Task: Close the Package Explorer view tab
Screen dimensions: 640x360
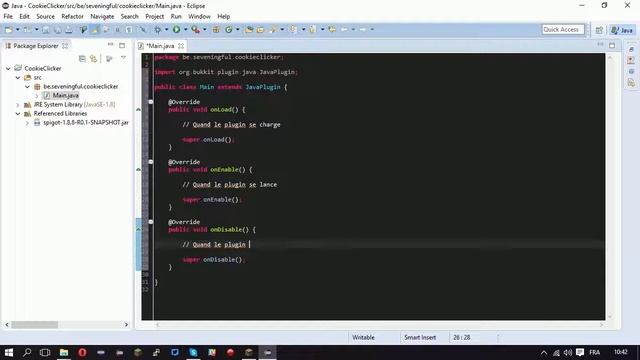Action: tap(65, 46)
